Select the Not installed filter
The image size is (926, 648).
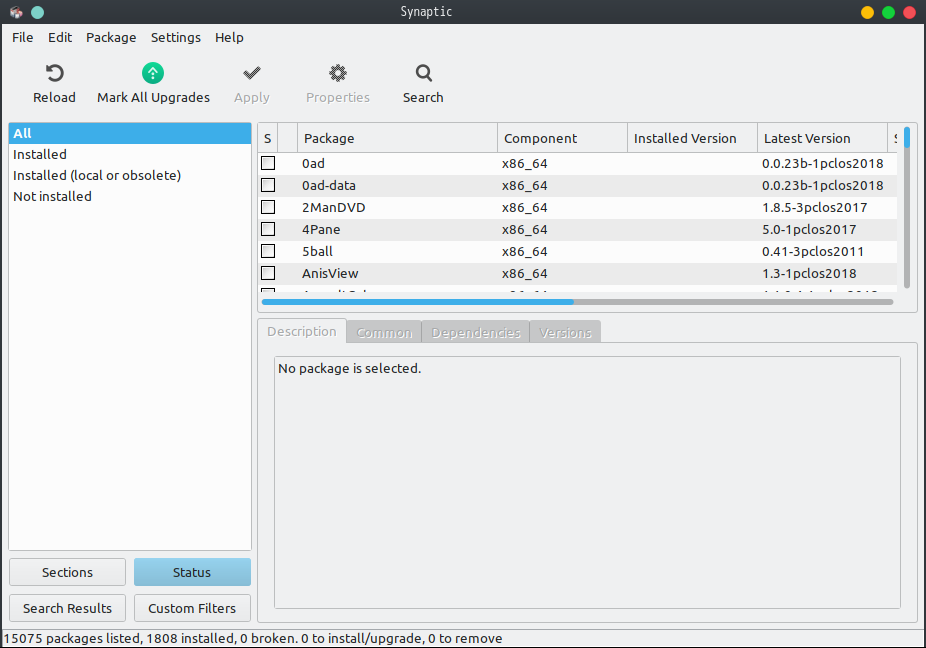point(130,196)
